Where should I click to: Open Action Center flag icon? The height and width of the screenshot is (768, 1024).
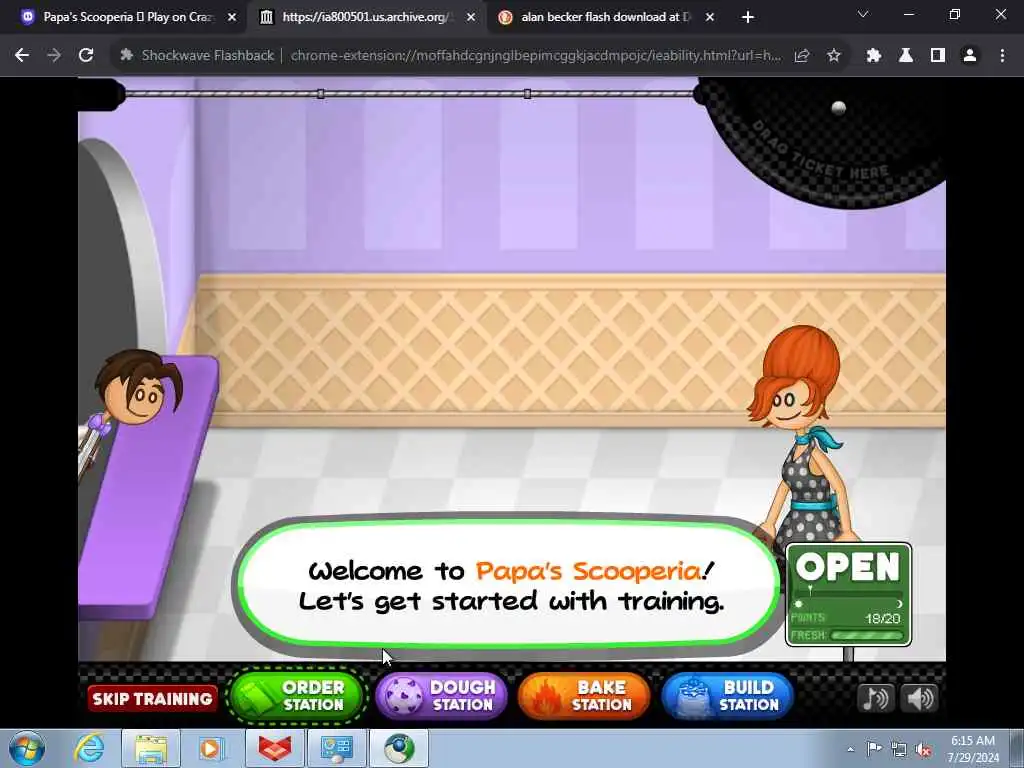click(874, 749)
